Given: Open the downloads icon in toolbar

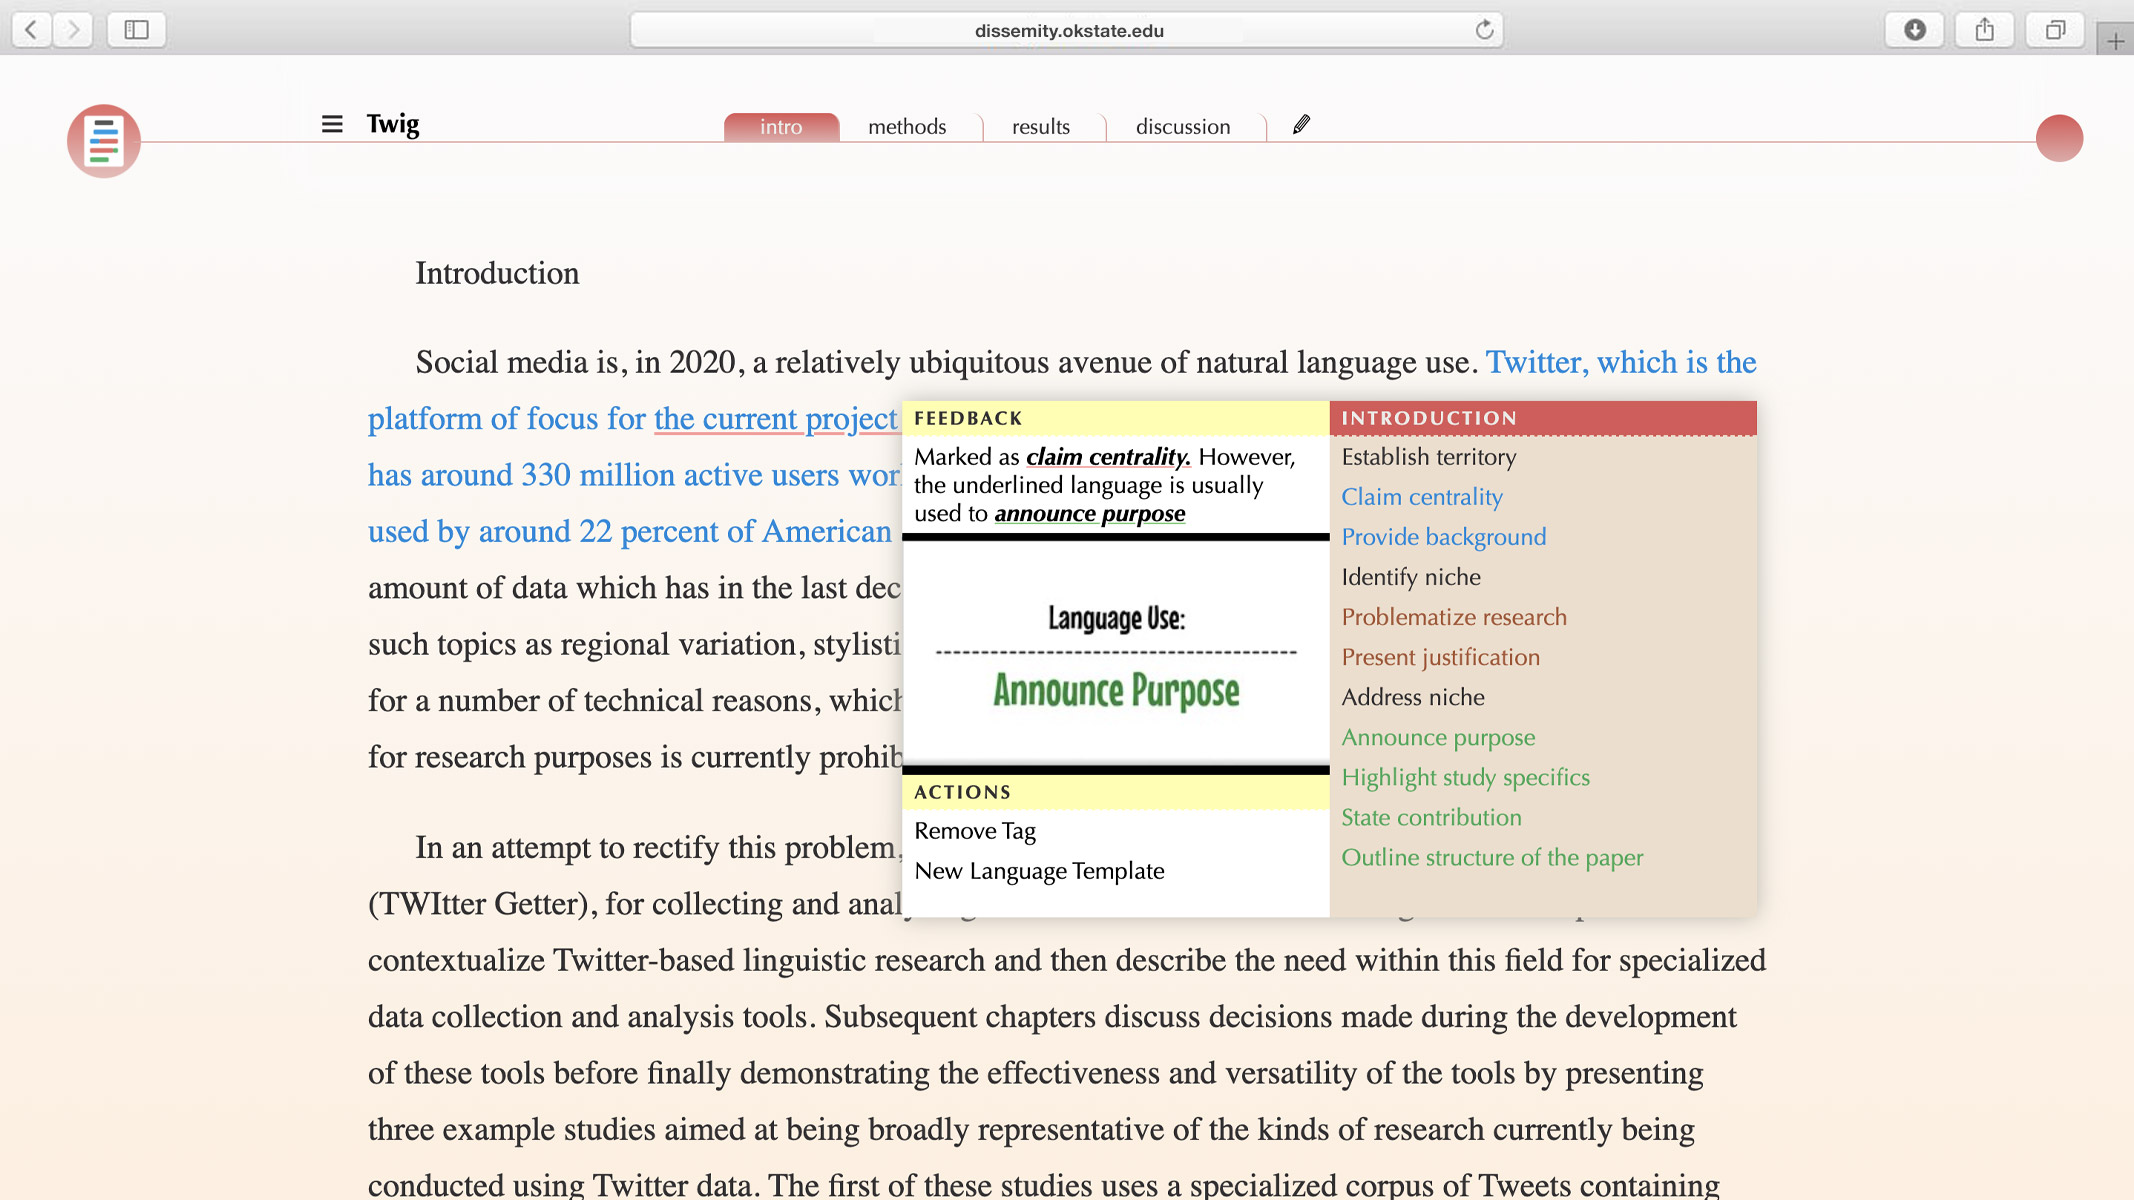Looking at the screenshot, I should (x=1914, y=30).
